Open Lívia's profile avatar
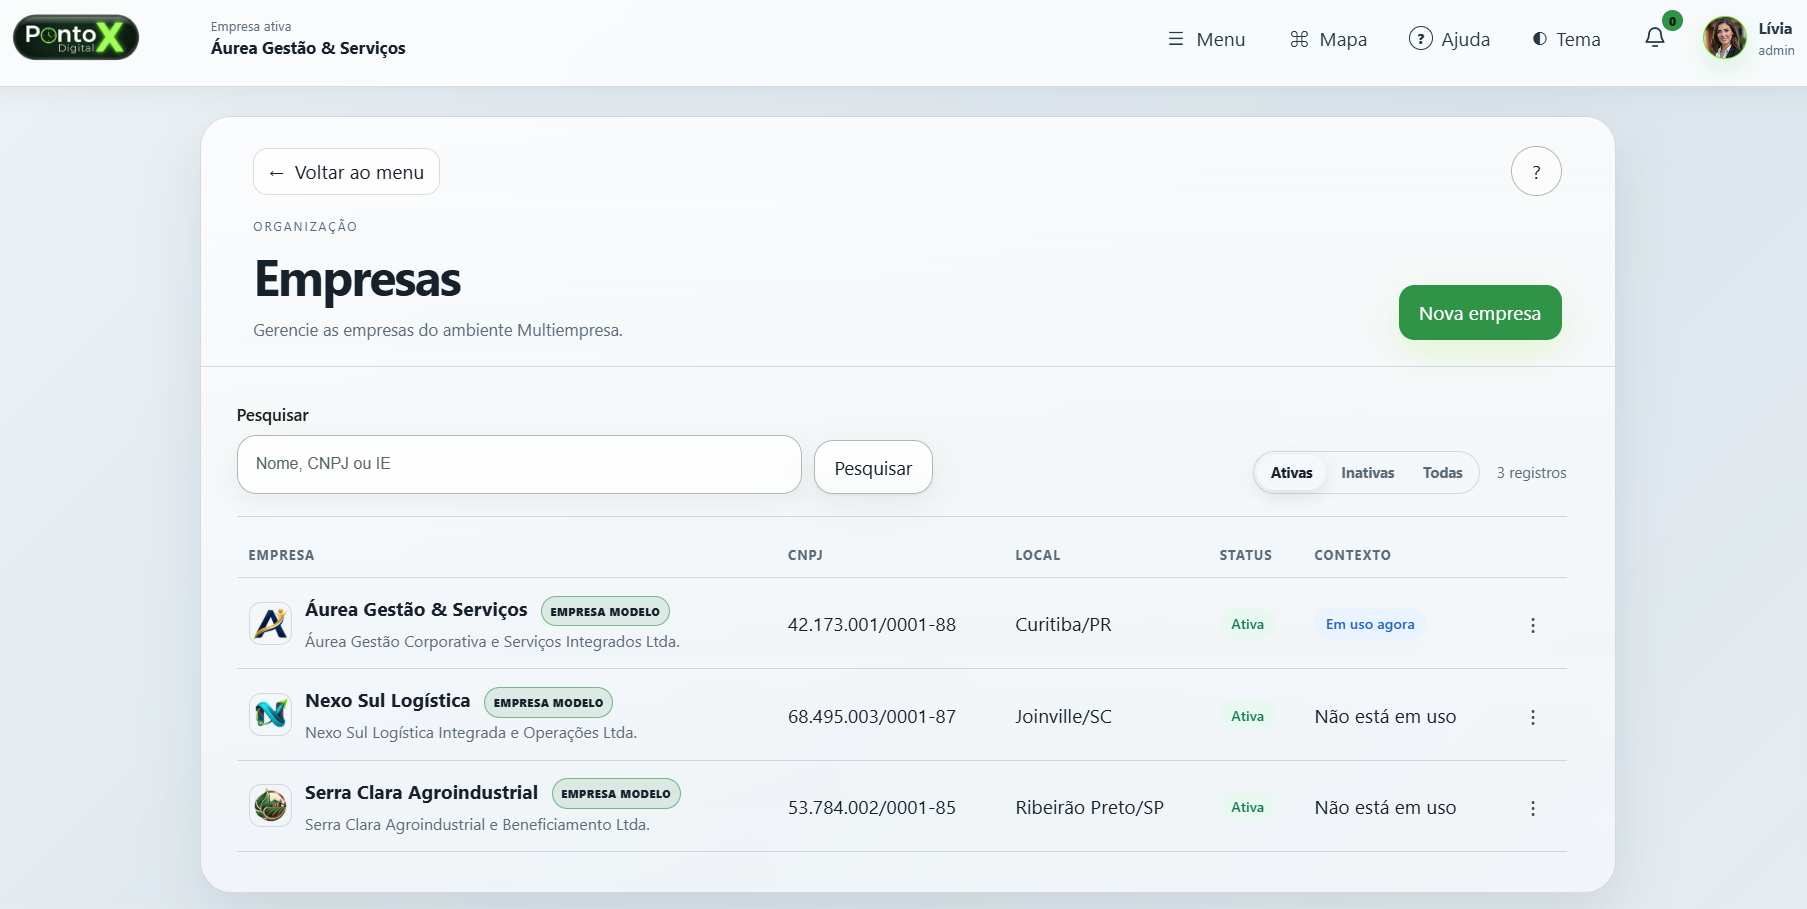Image resolution: width=1807 pixels, height=909 pixels. (1724, 38)
